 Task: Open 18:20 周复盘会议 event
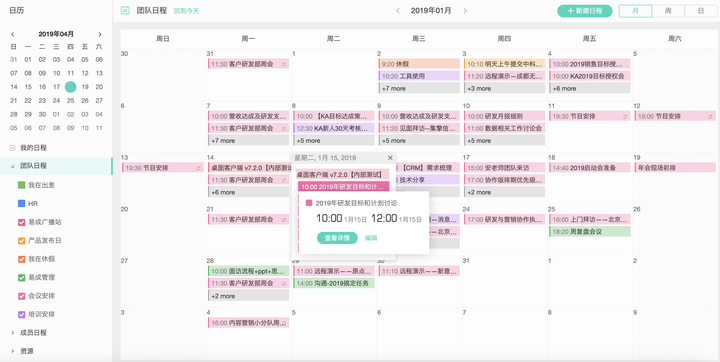pos(590,232)
